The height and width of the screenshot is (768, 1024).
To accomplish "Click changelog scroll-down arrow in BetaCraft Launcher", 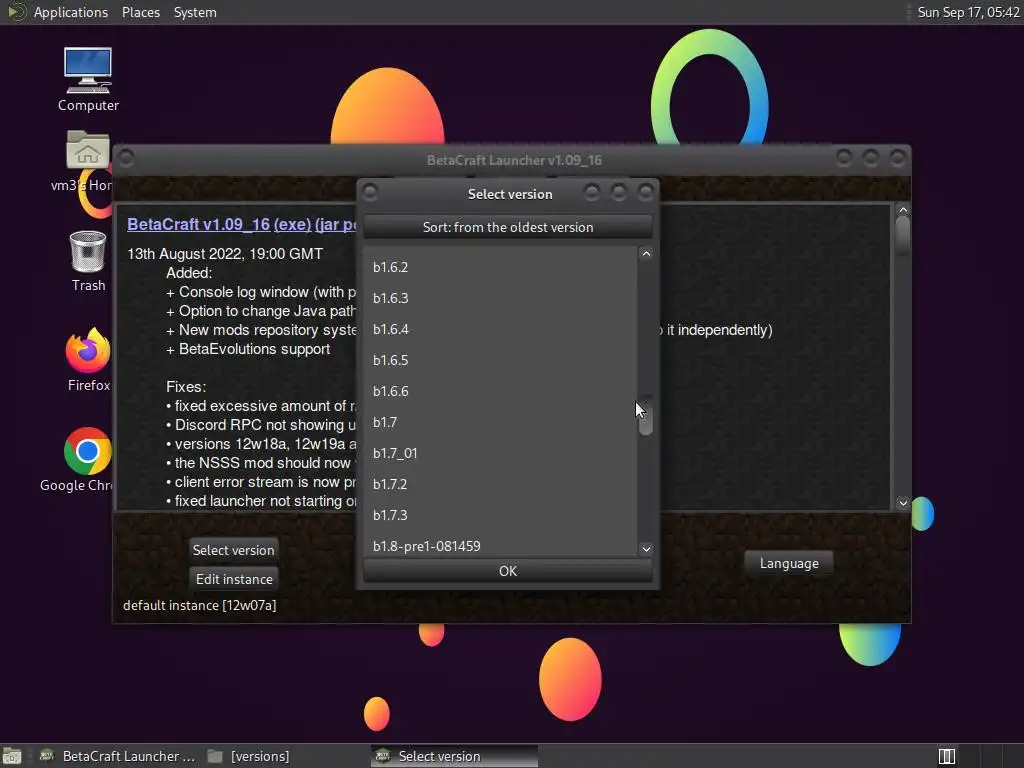I will [903, 503].
